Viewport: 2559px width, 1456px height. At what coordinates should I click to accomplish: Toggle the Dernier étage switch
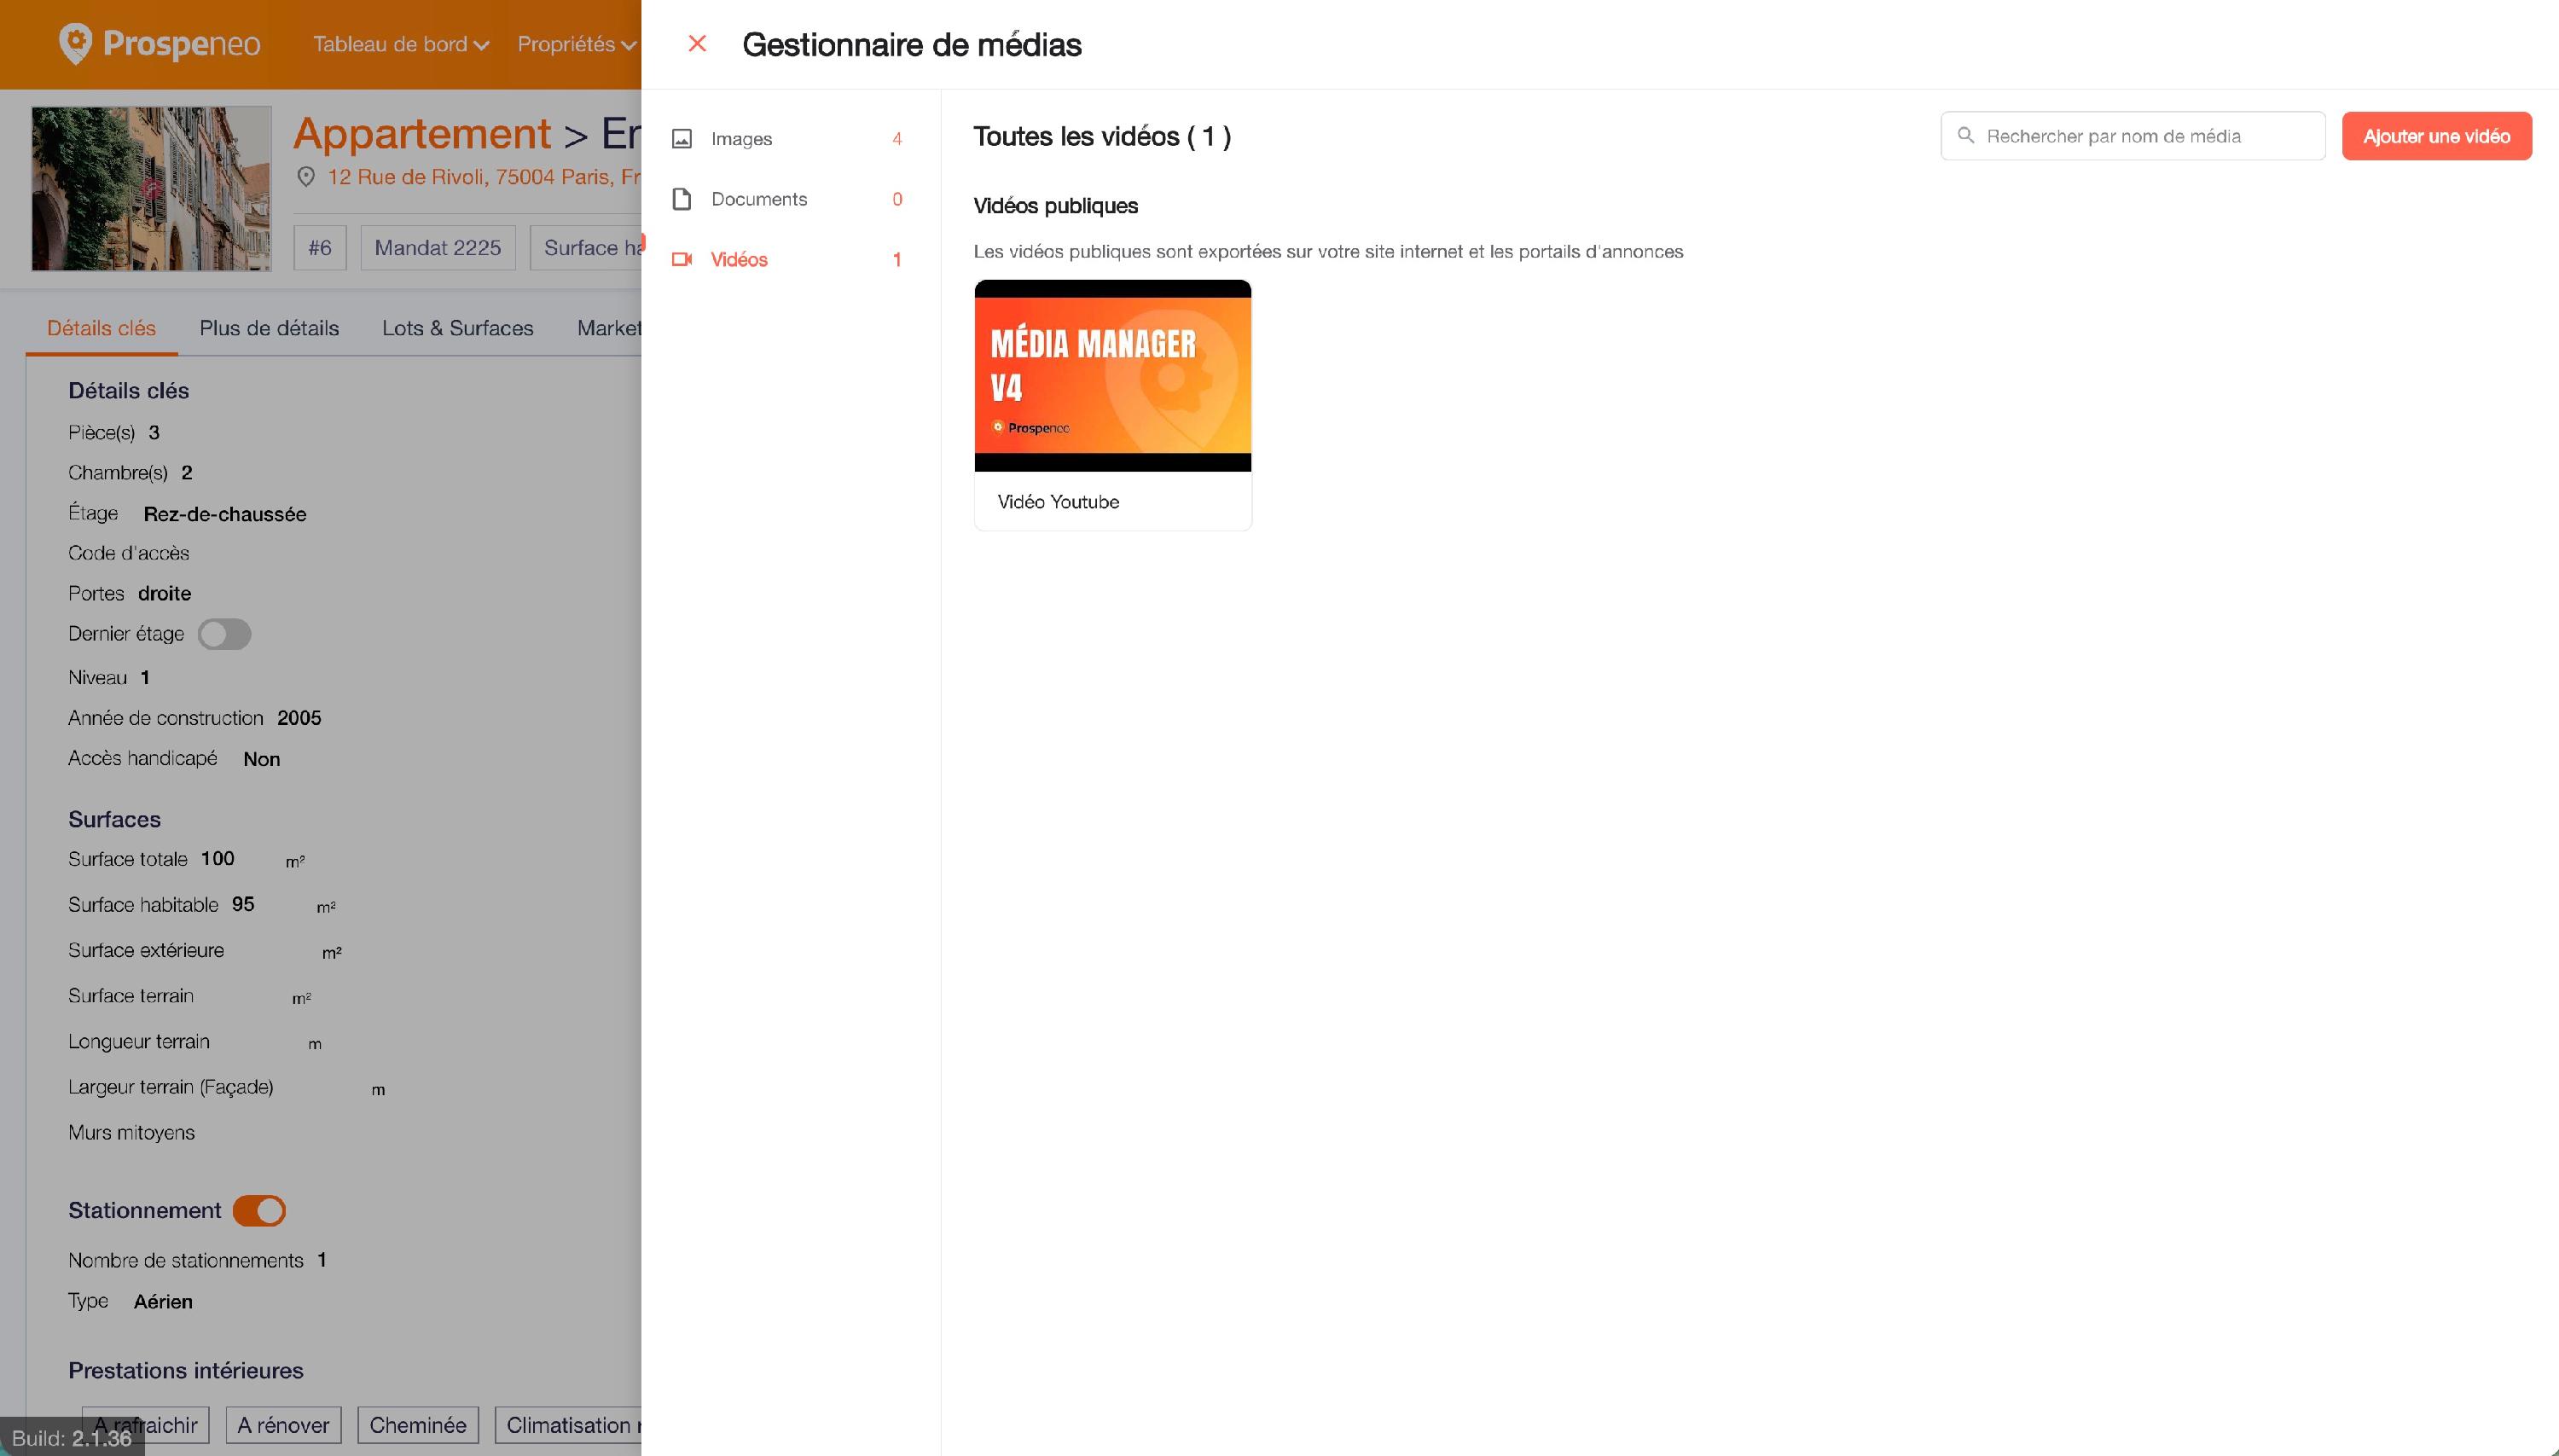tap(224, 634)
